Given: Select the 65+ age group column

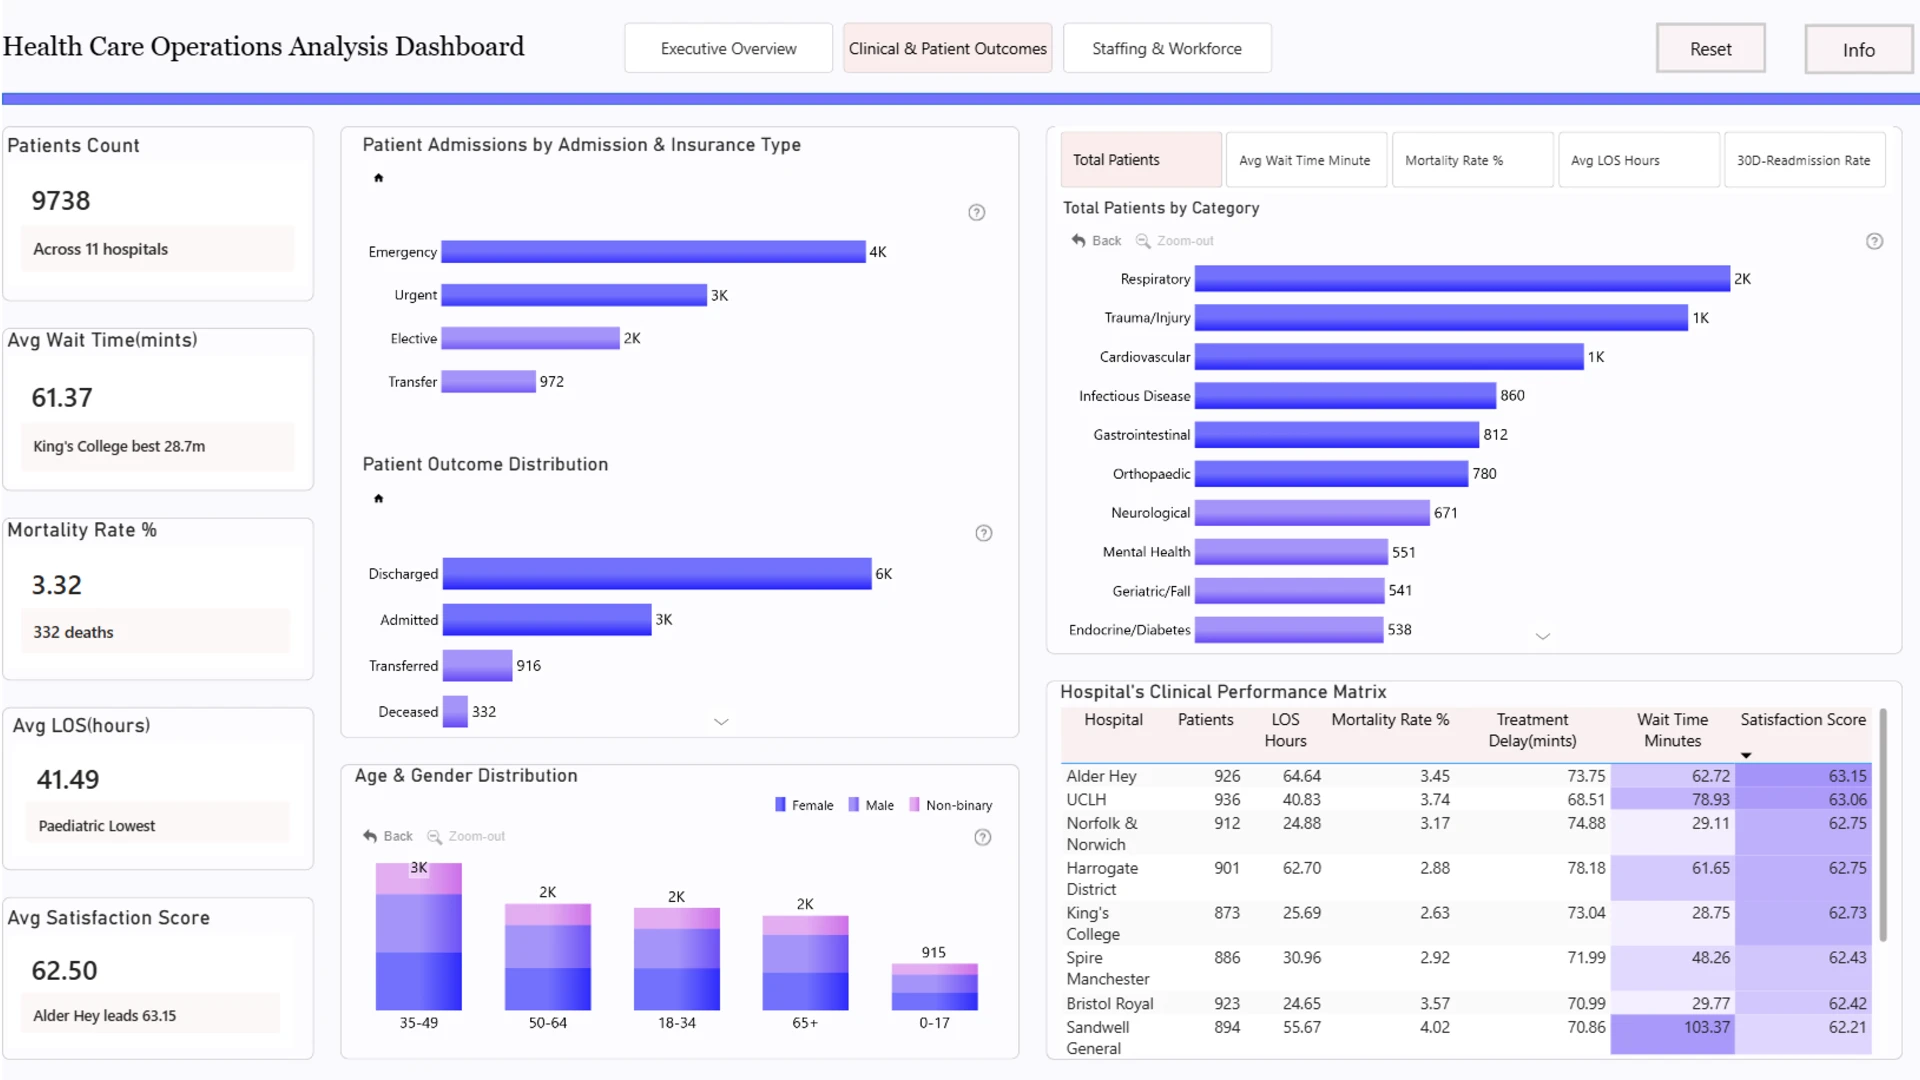Looking at the screenshot, I should pyautogui.click(x=805, y=963).
